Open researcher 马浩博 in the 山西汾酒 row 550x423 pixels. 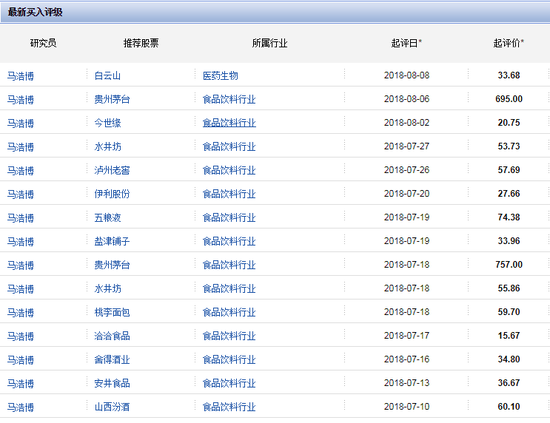tap(21, 408)
